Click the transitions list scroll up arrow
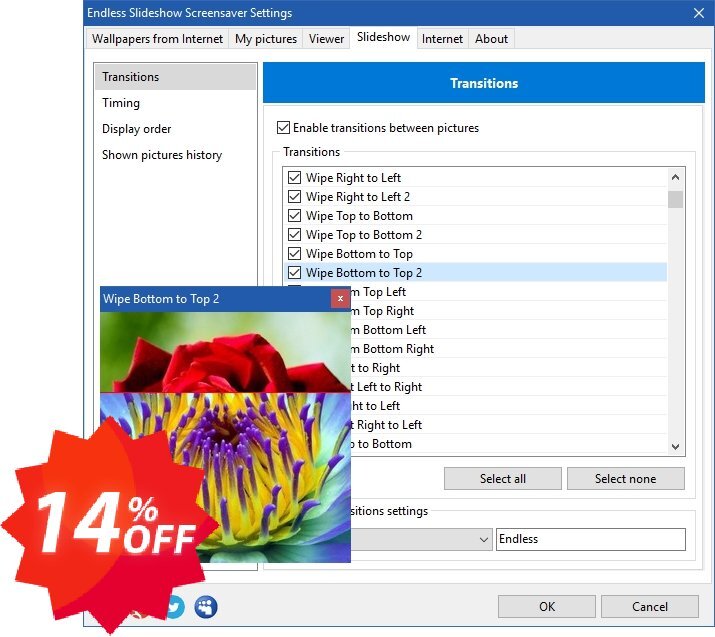The height and width of the screenshot is (637, 715). tap(675, 177)
